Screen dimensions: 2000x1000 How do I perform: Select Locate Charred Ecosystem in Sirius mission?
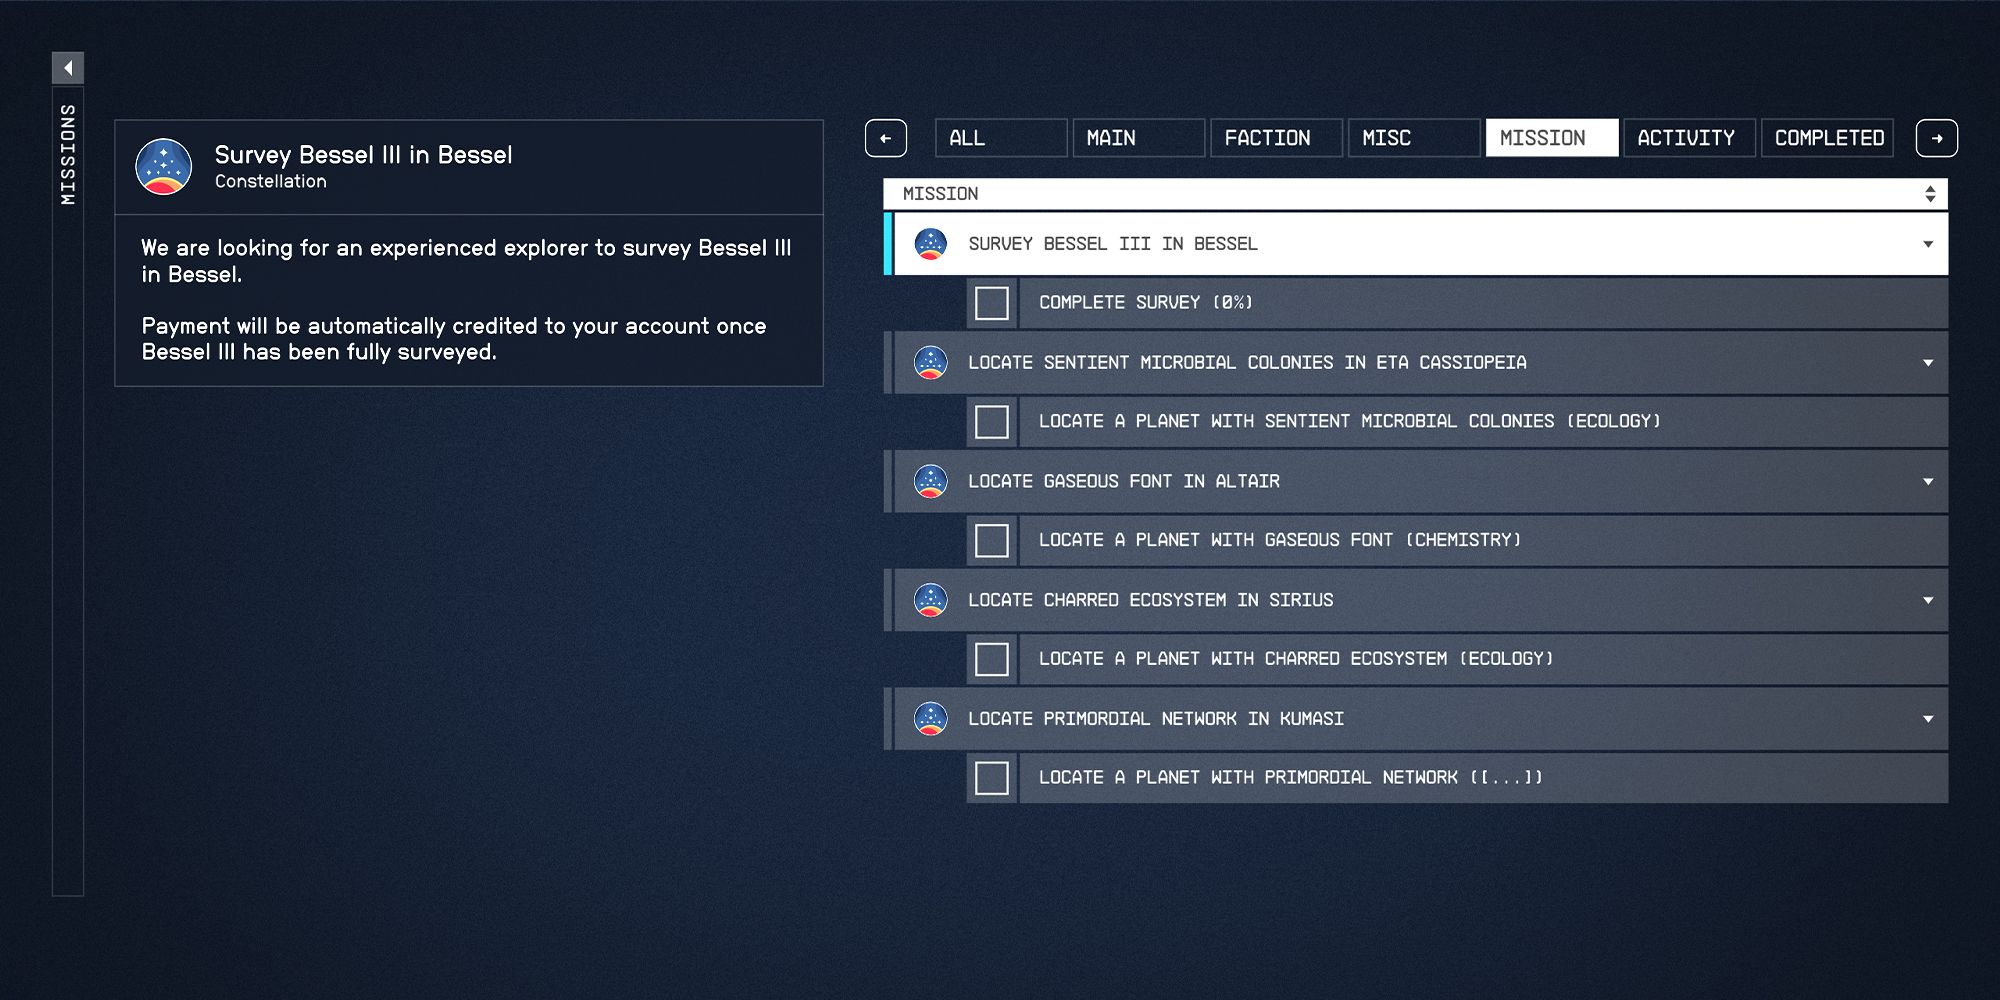[1150, 600]
